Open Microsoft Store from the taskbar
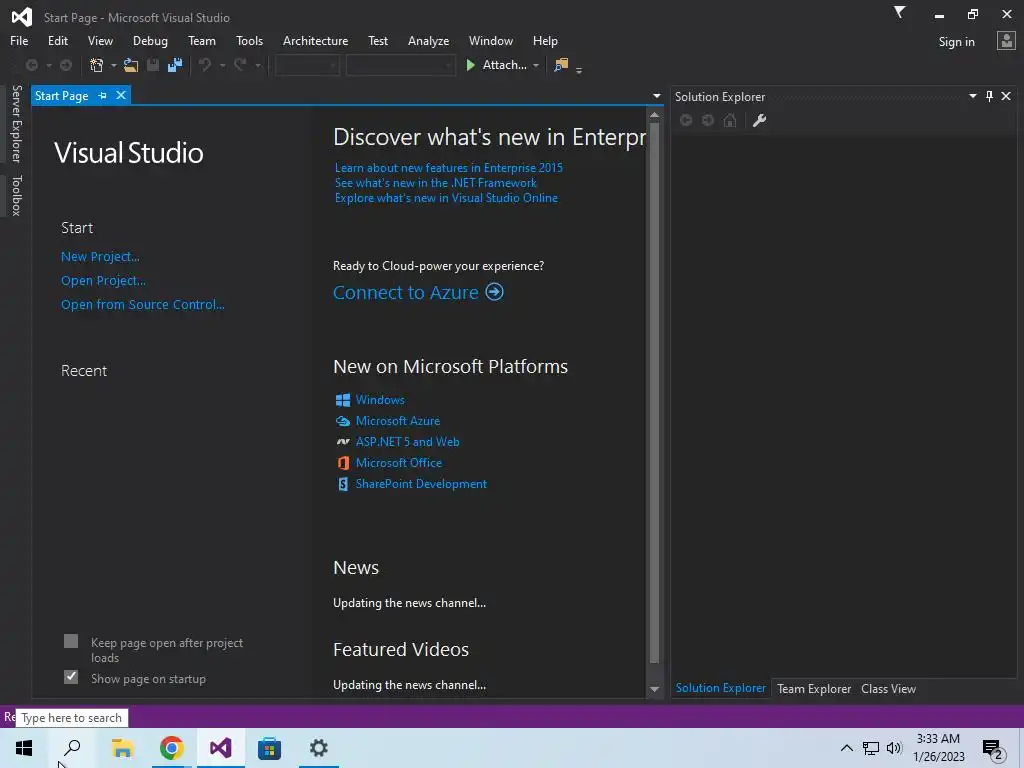1024x768 pixels. (269, 748)
